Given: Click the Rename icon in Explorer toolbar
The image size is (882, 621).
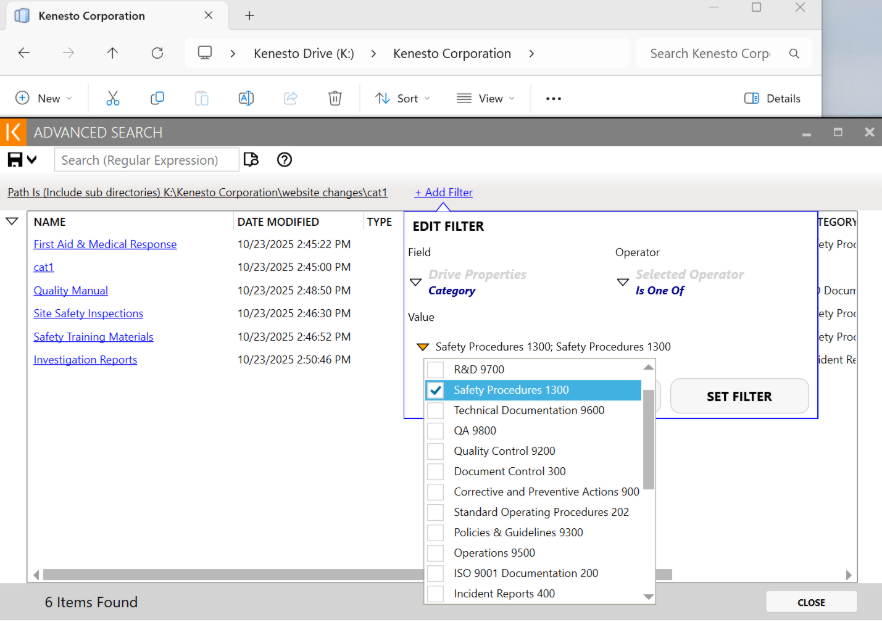Looking at the screenshot, I should [x=246, y=98].
